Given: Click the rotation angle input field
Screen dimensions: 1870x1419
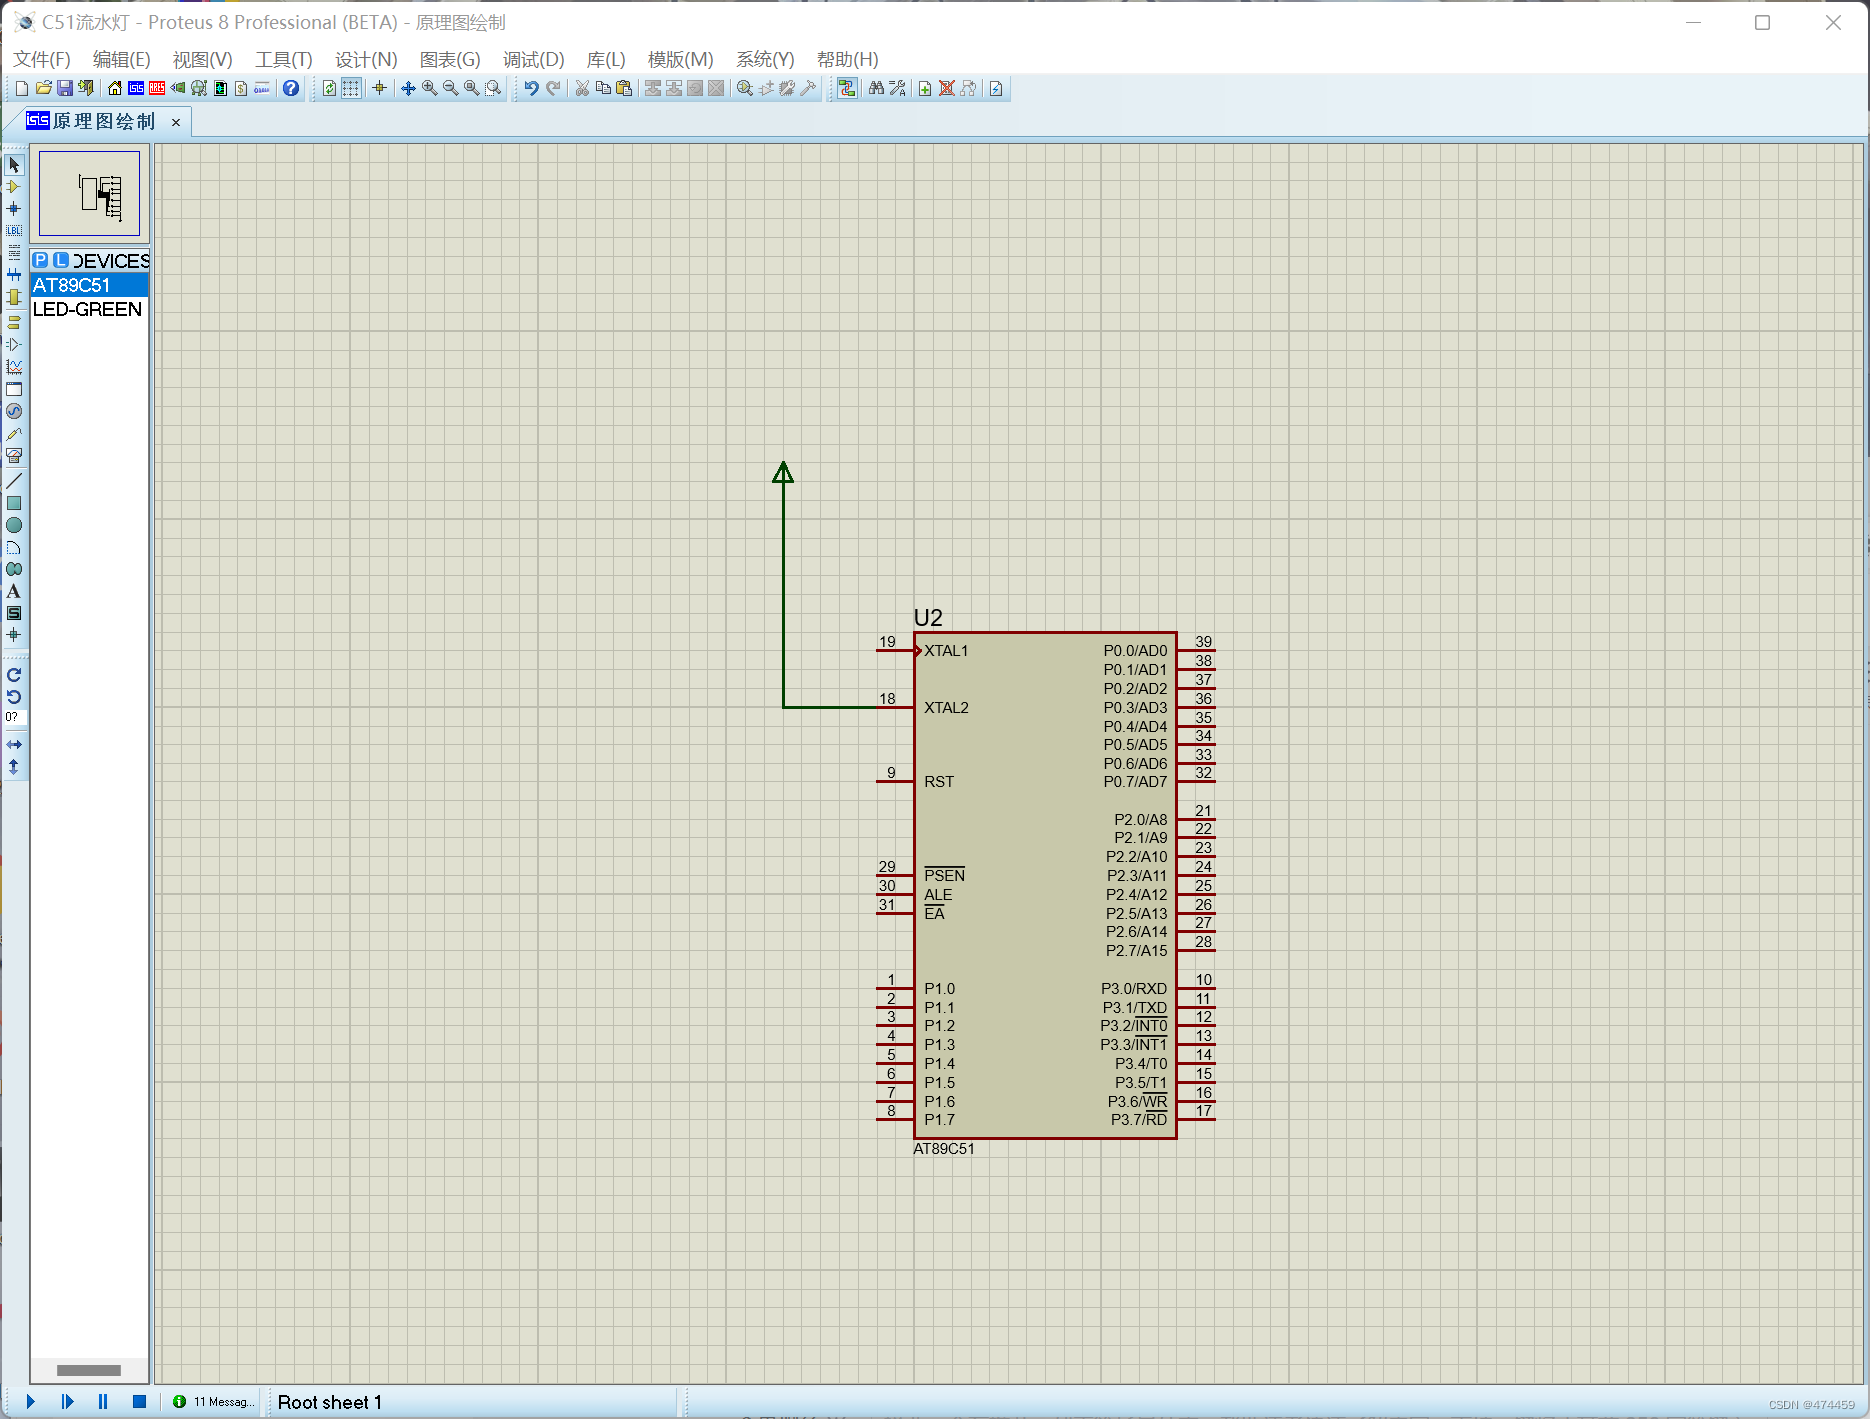Looking at the screenshot, I should (14, 717).
